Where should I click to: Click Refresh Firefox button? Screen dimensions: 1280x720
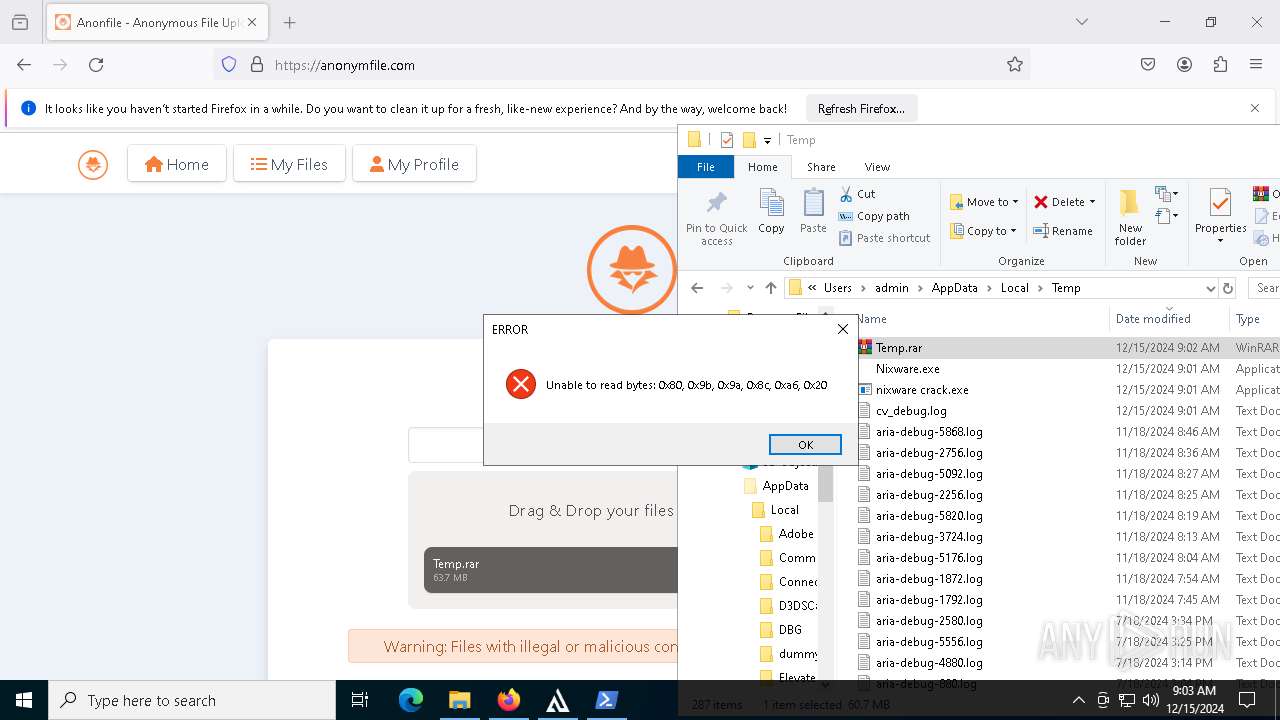861,108
